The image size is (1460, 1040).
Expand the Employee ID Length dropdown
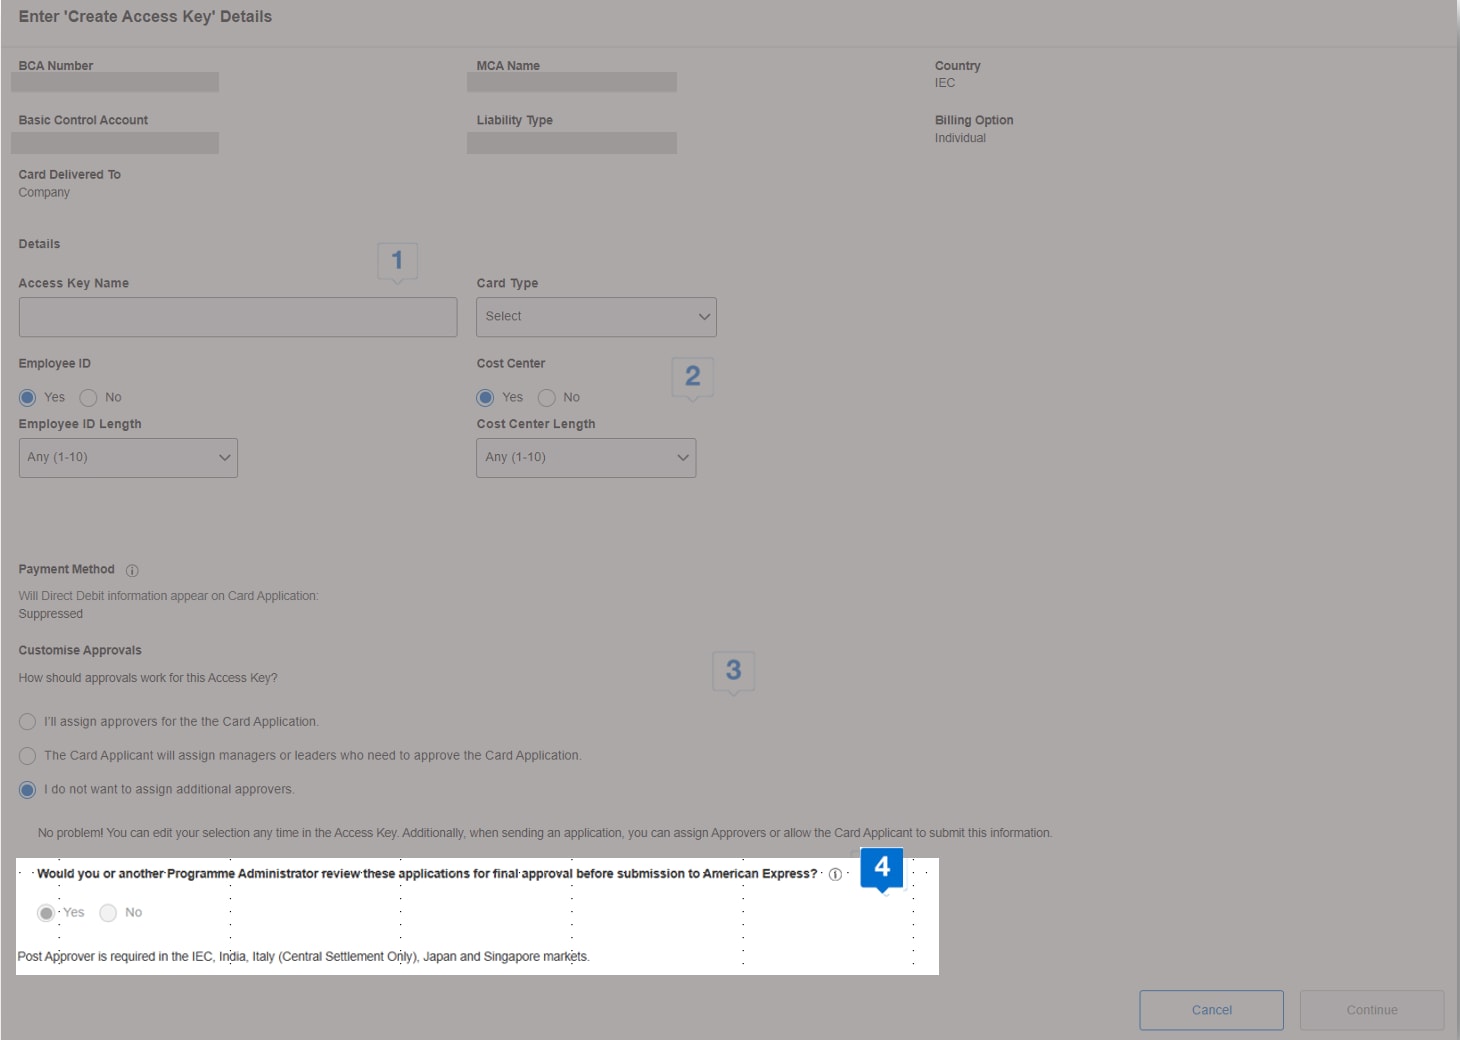(128, 458)
